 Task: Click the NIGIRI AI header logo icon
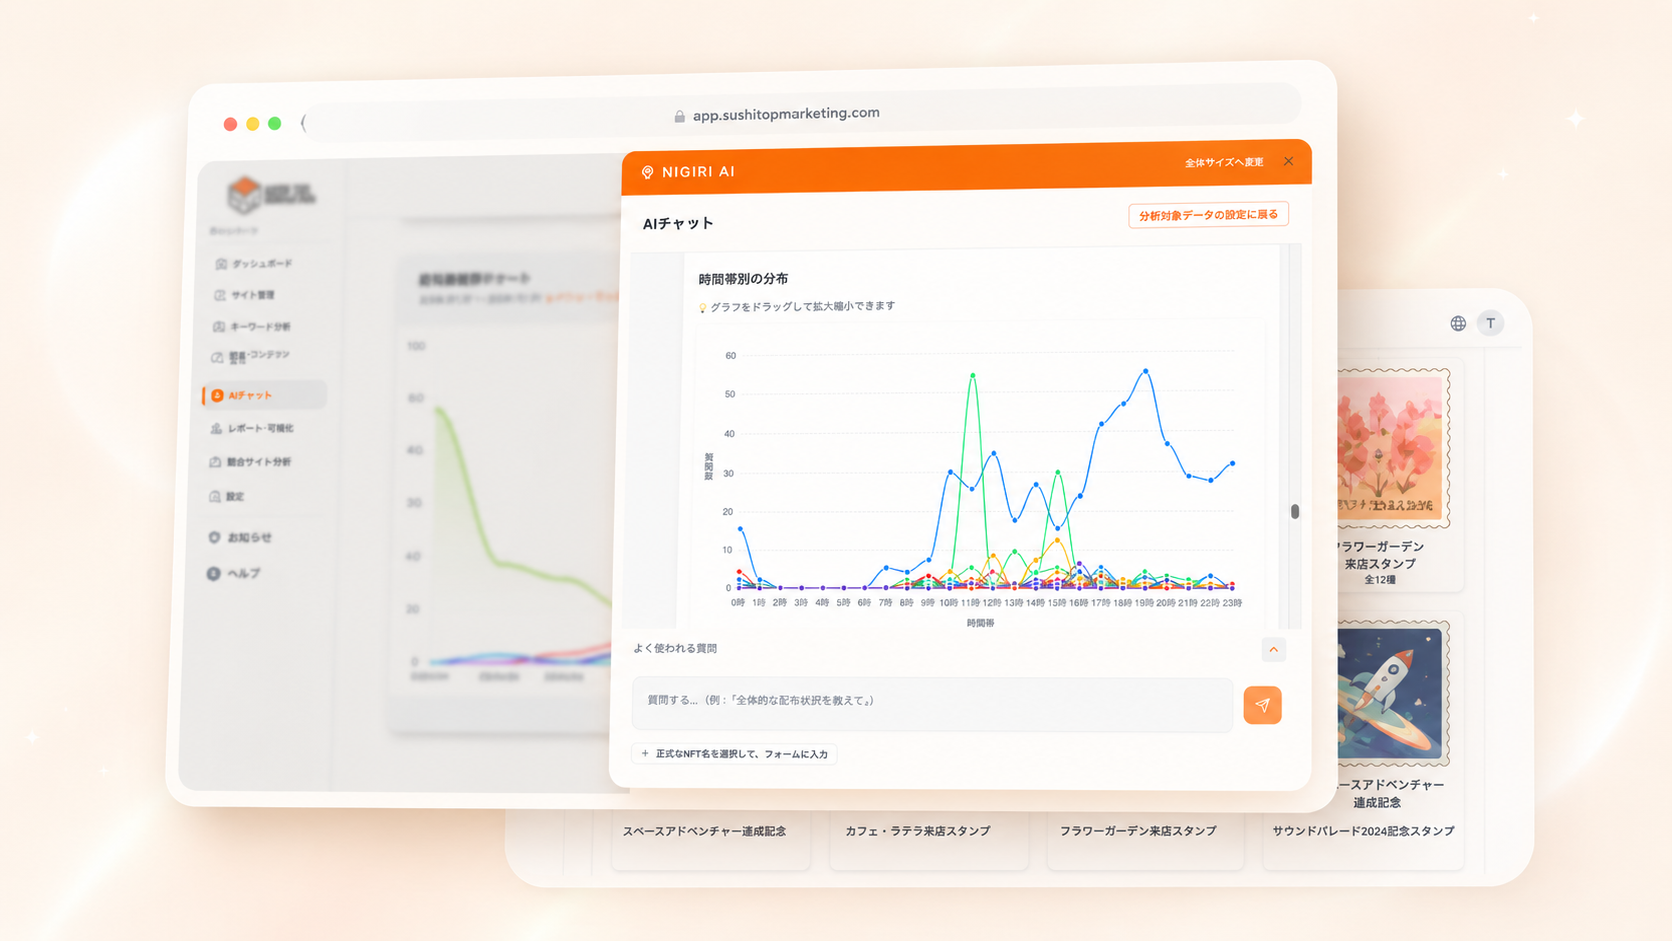click(x=647, y=173)
